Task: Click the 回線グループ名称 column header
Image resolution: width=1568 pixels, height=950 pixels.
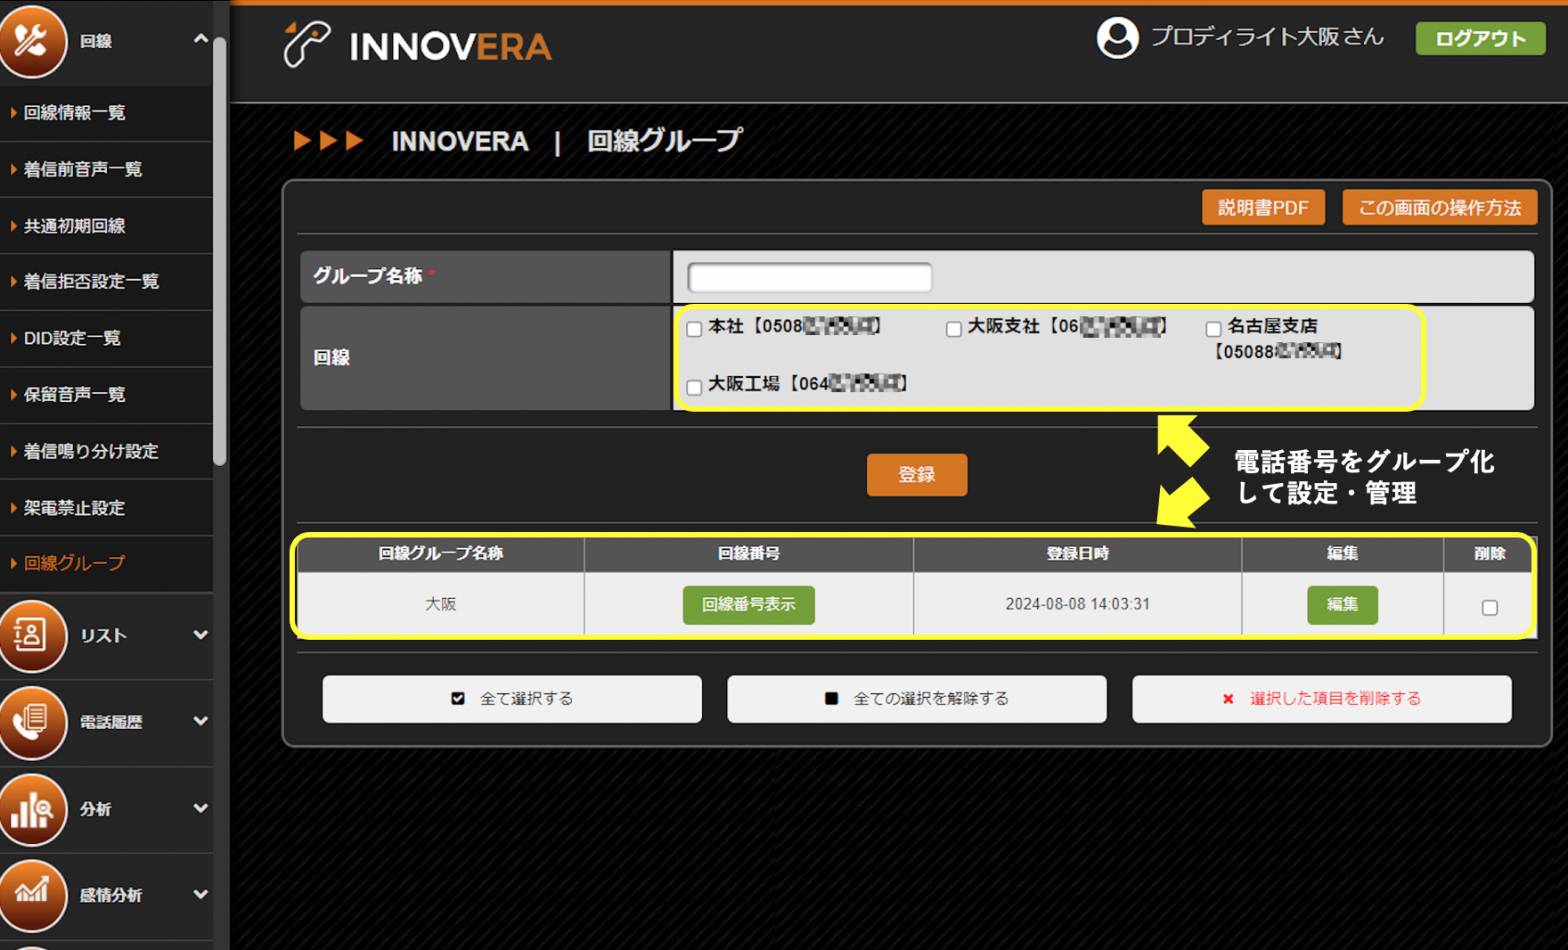Action: pos(441,553)
